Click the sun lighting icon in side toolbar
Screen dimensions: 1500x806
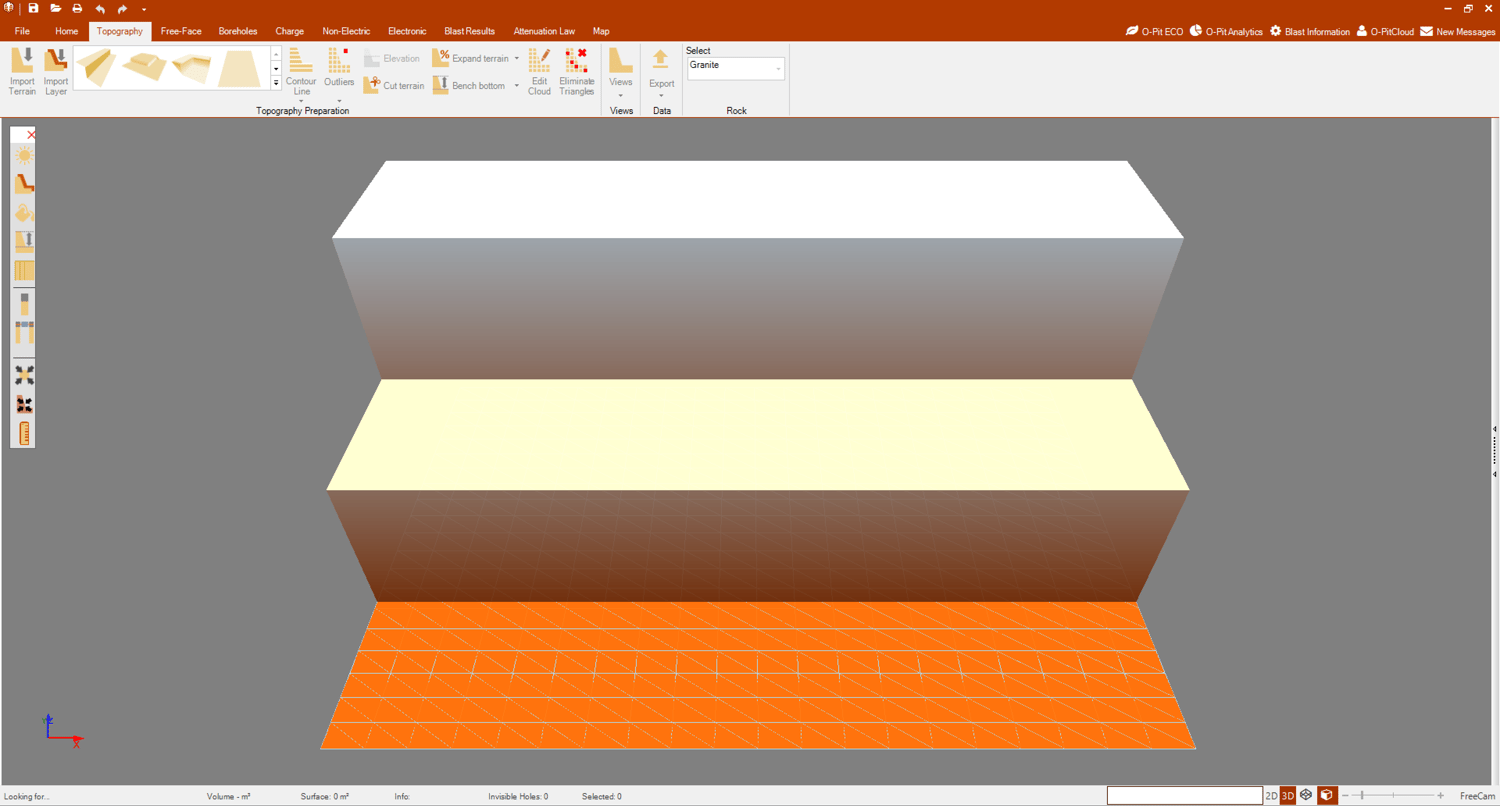tap(24, 155)
